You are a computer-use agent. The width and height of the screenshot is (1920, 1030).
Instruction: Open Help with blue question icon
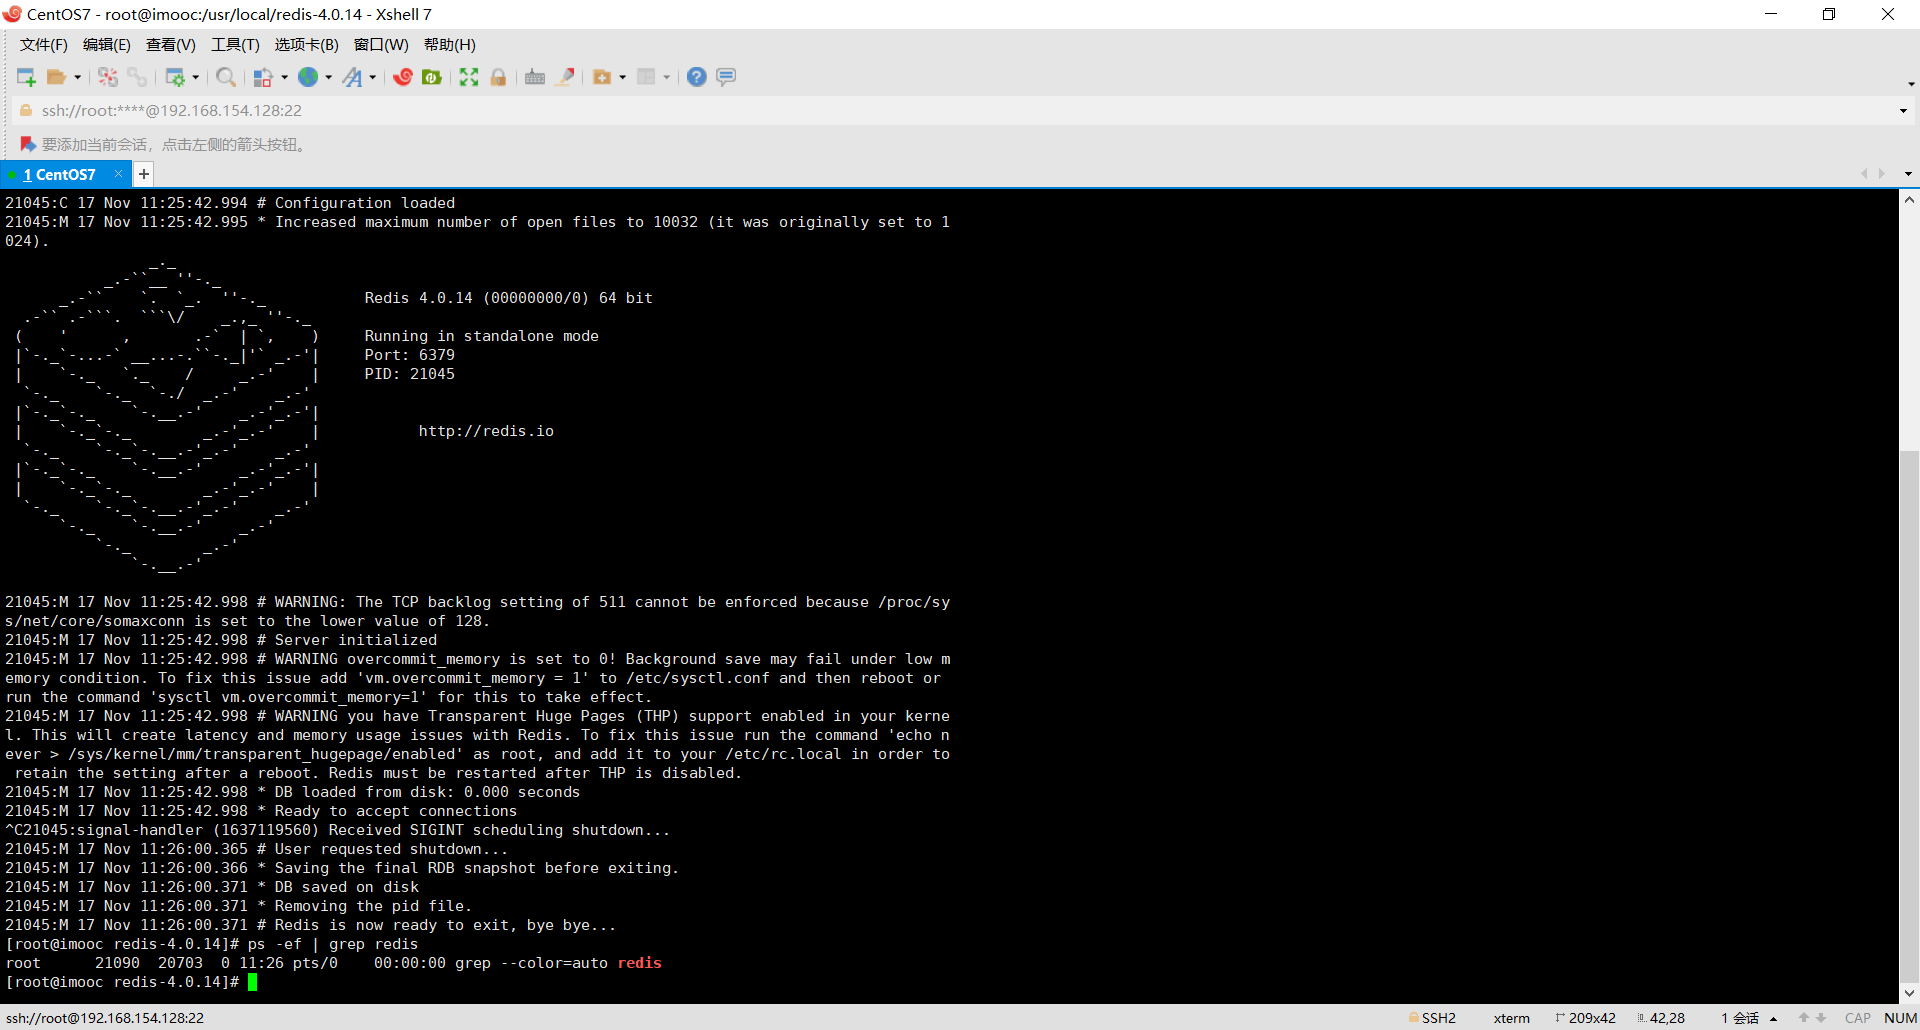tap(697, 77)
